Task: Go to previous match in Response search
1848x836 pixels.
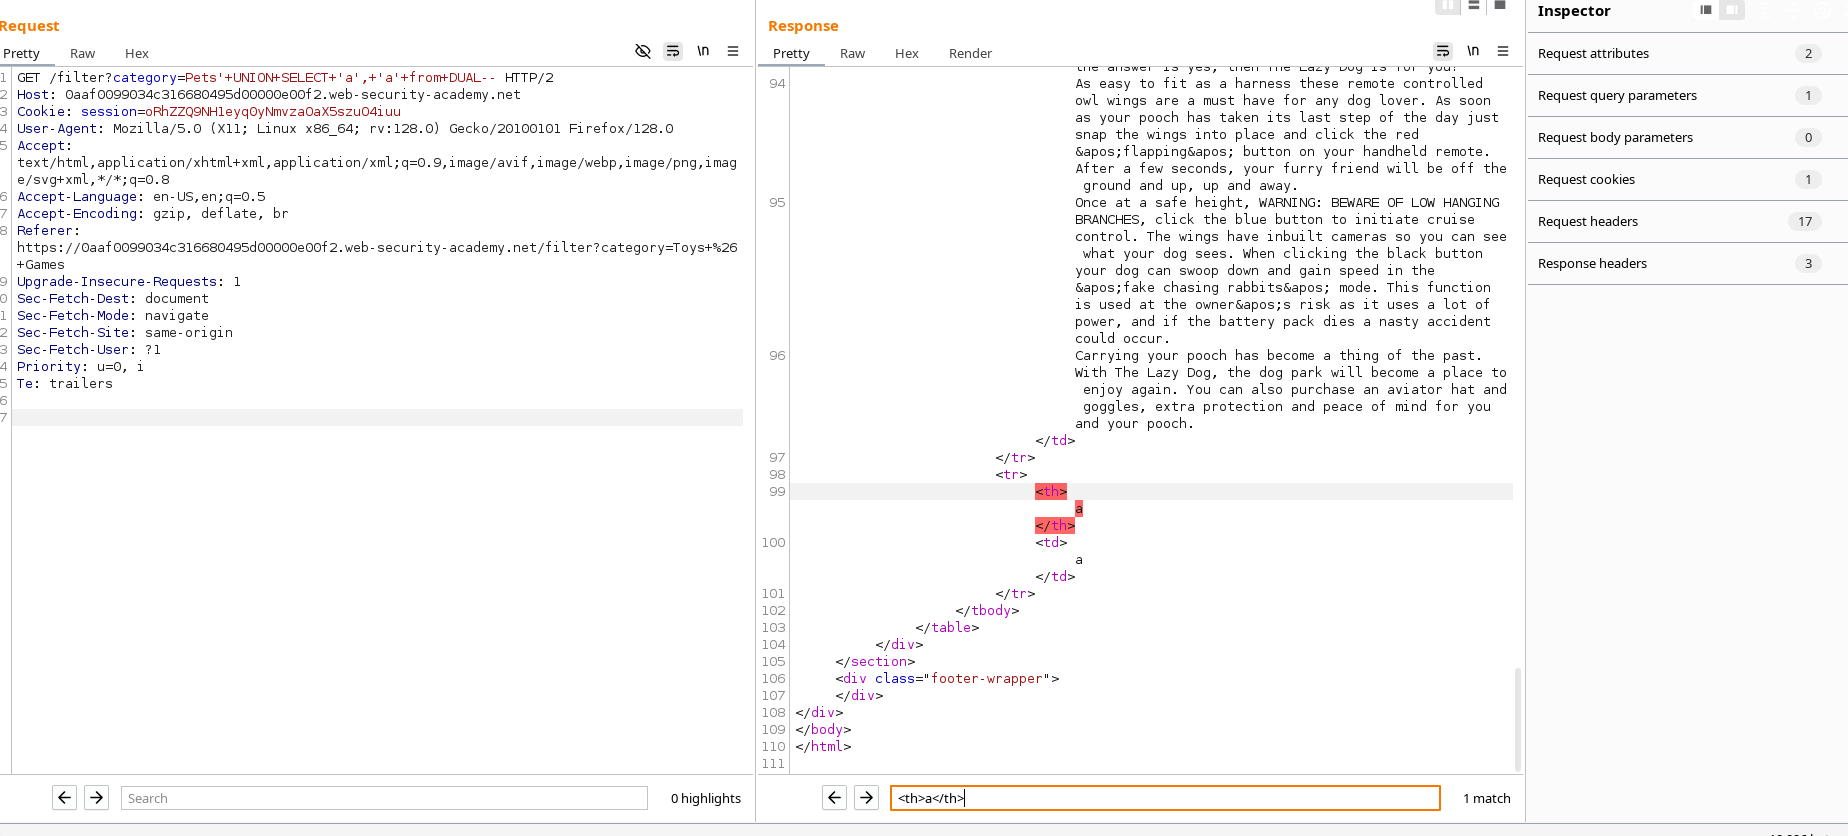Action: (x=835, y=797)
